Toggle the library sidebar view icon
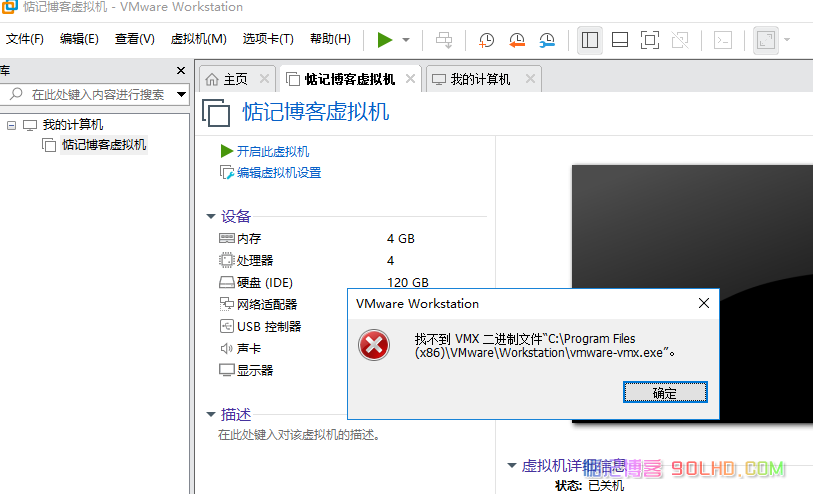This screenshot has height=494, width=813. pyautogui.click(x=590, y=40)
